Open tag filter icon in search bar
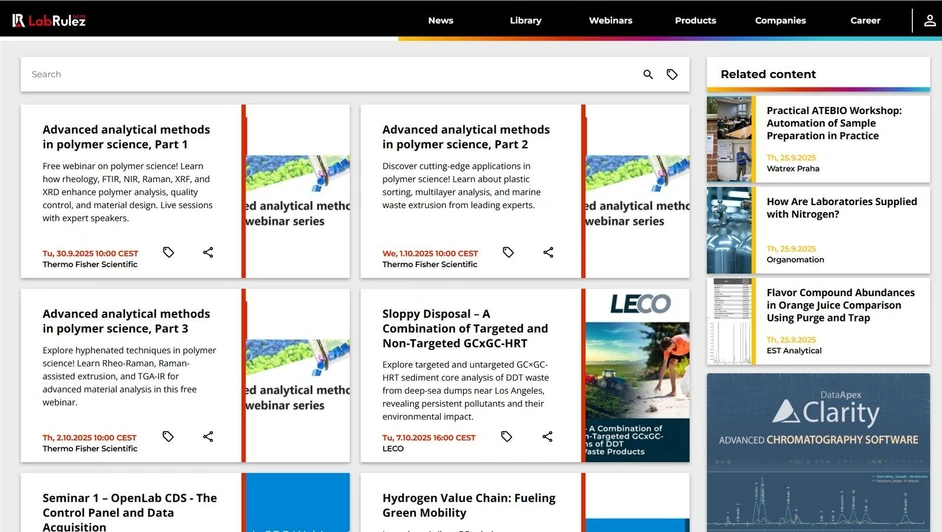 click(672, 74)
